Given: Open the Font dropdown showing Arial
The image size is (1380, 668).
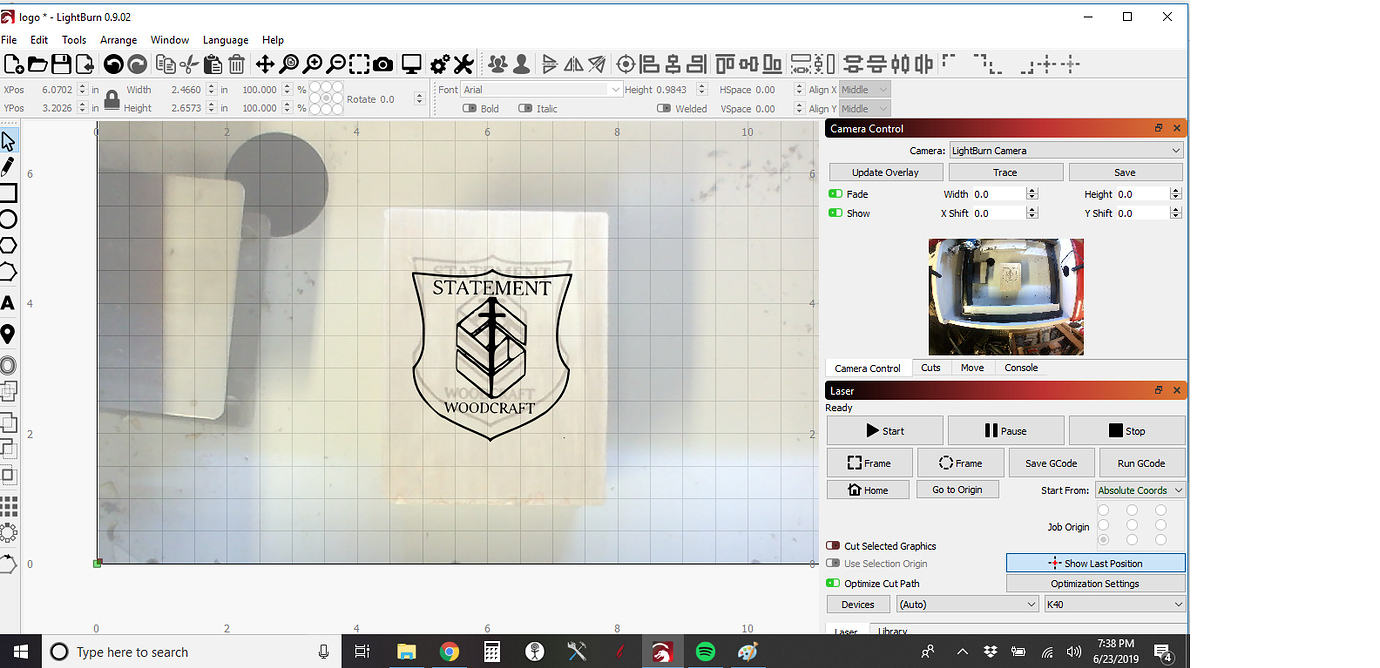Looking at the screenshot, I should point(542,90).
